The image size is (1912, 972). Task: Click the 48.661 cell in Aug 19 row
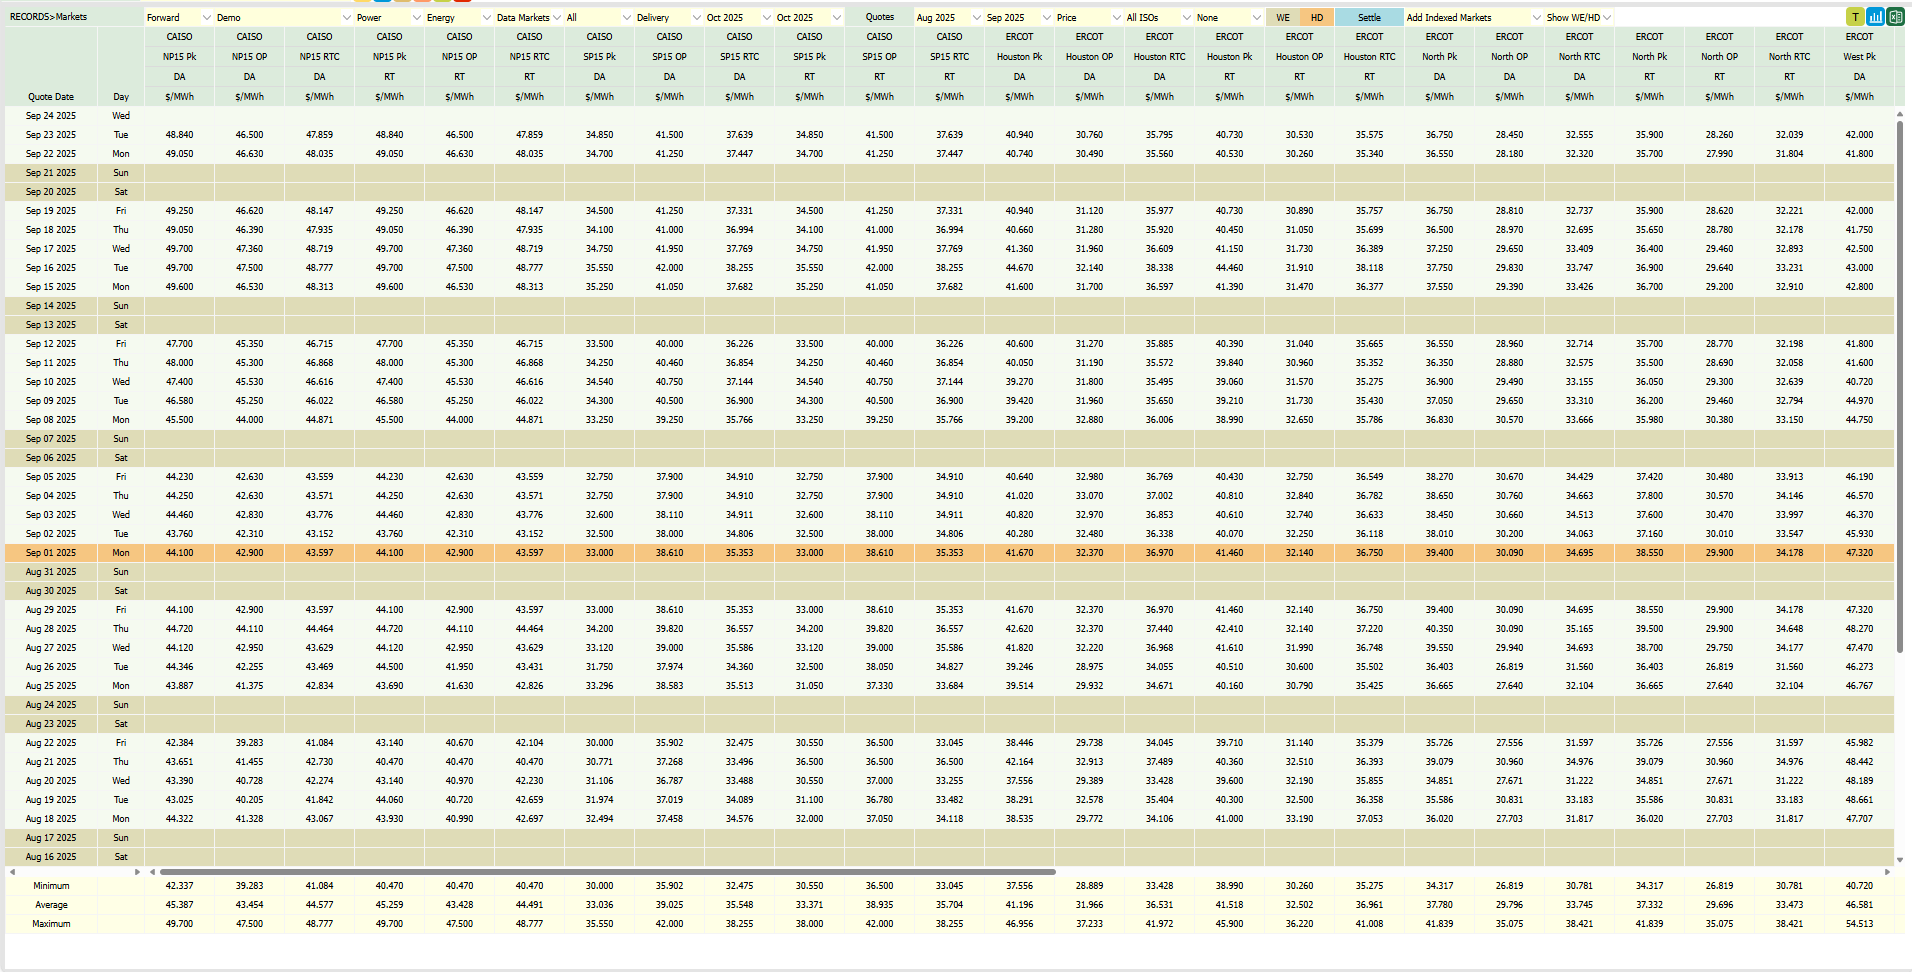point(1859,800)
